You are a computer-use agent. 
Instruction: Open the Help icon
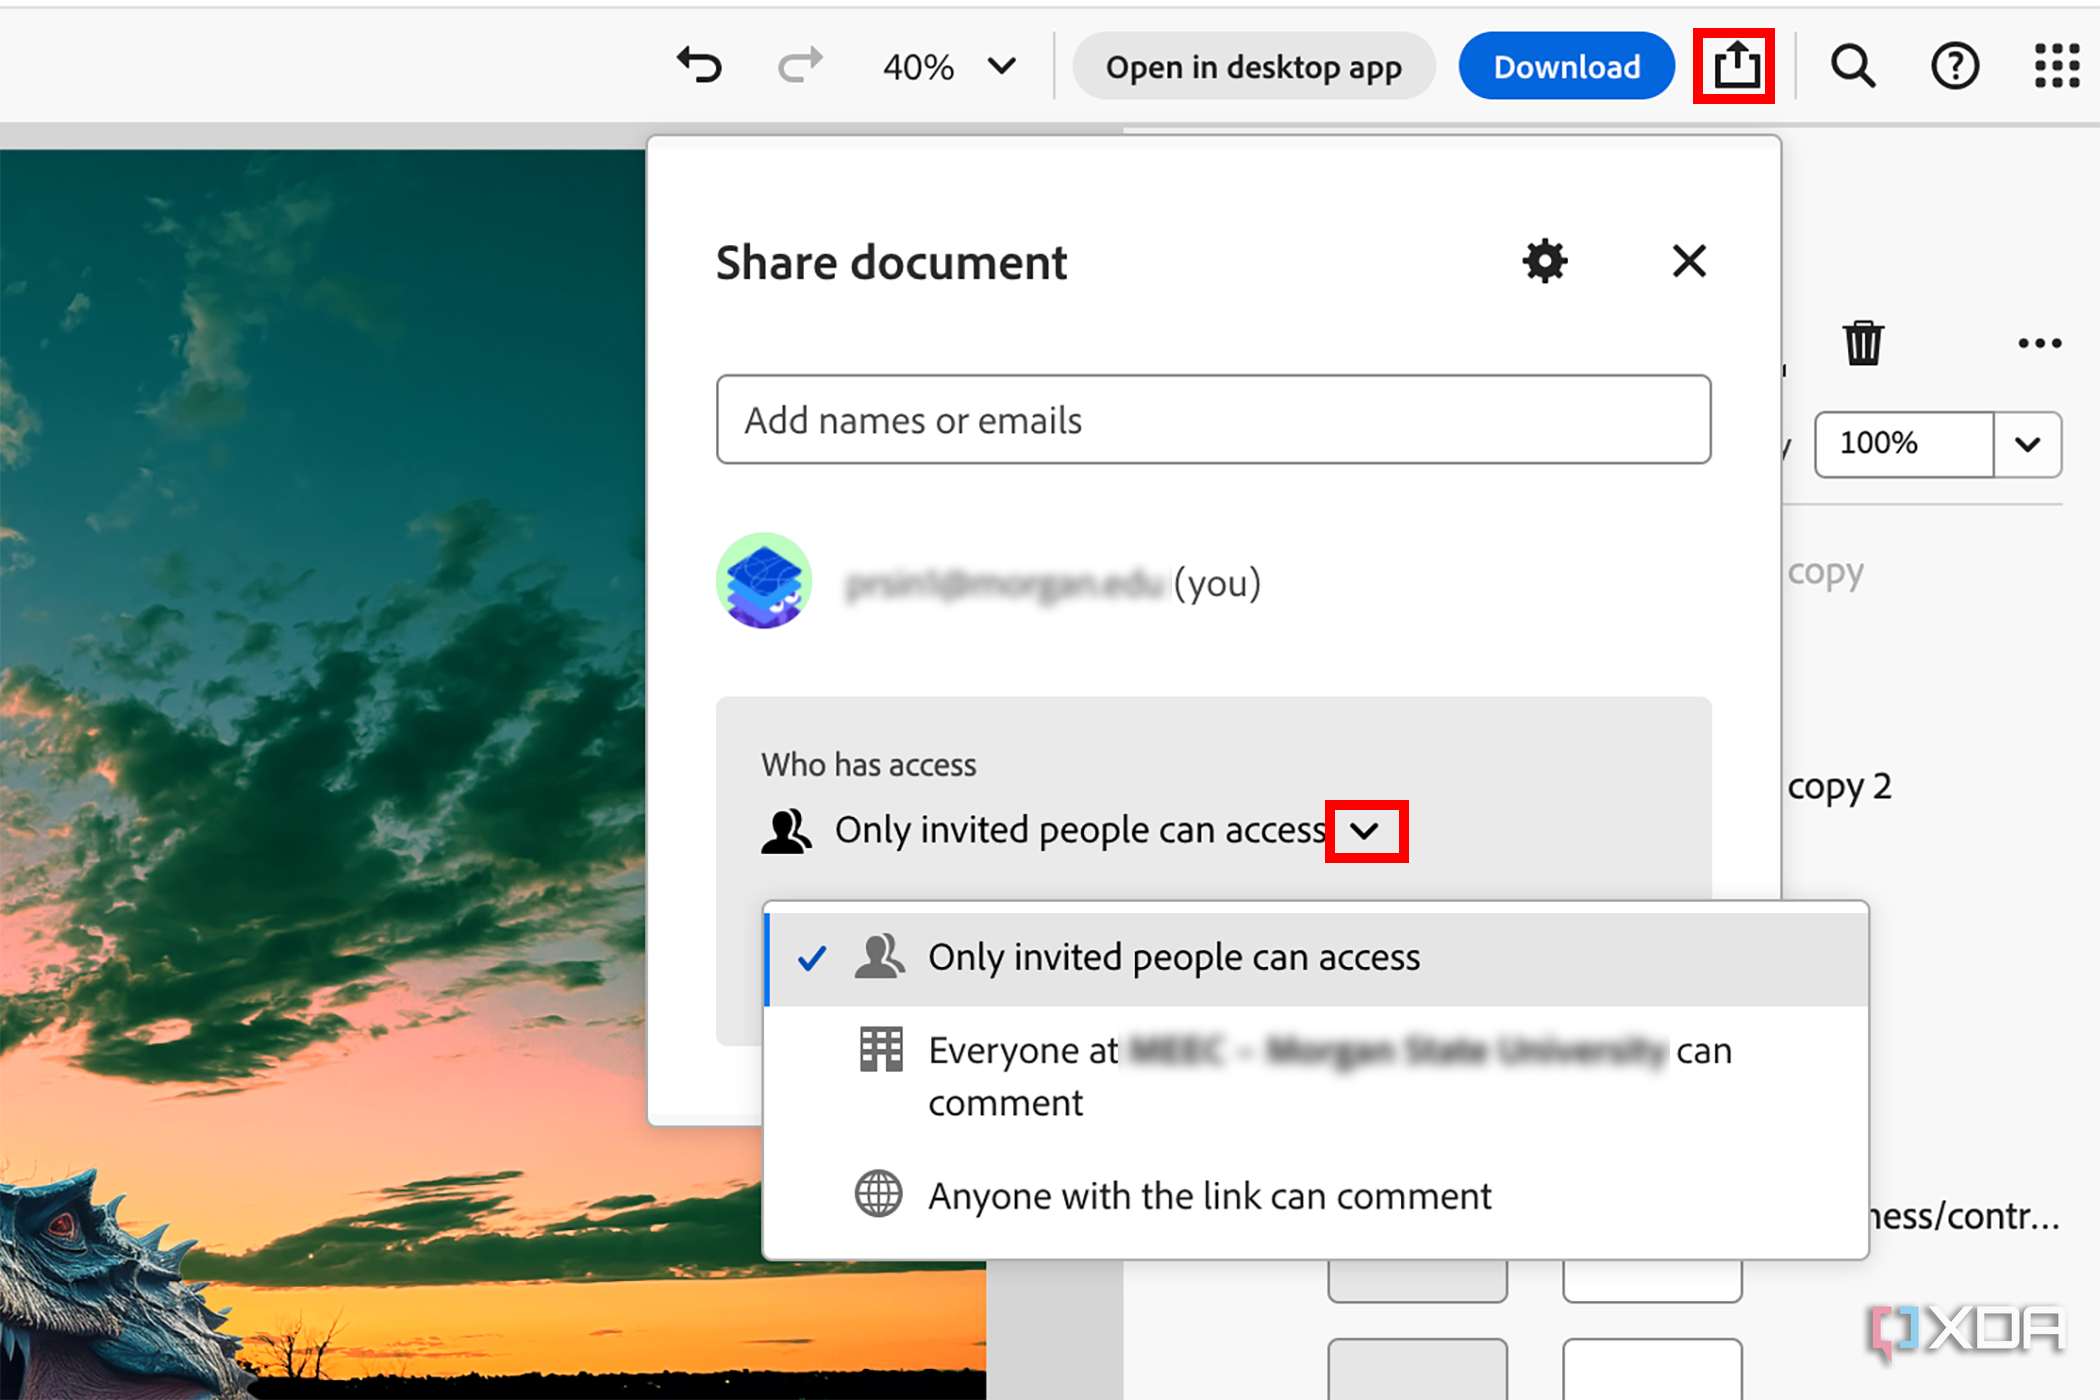(x=1954, y=64)
